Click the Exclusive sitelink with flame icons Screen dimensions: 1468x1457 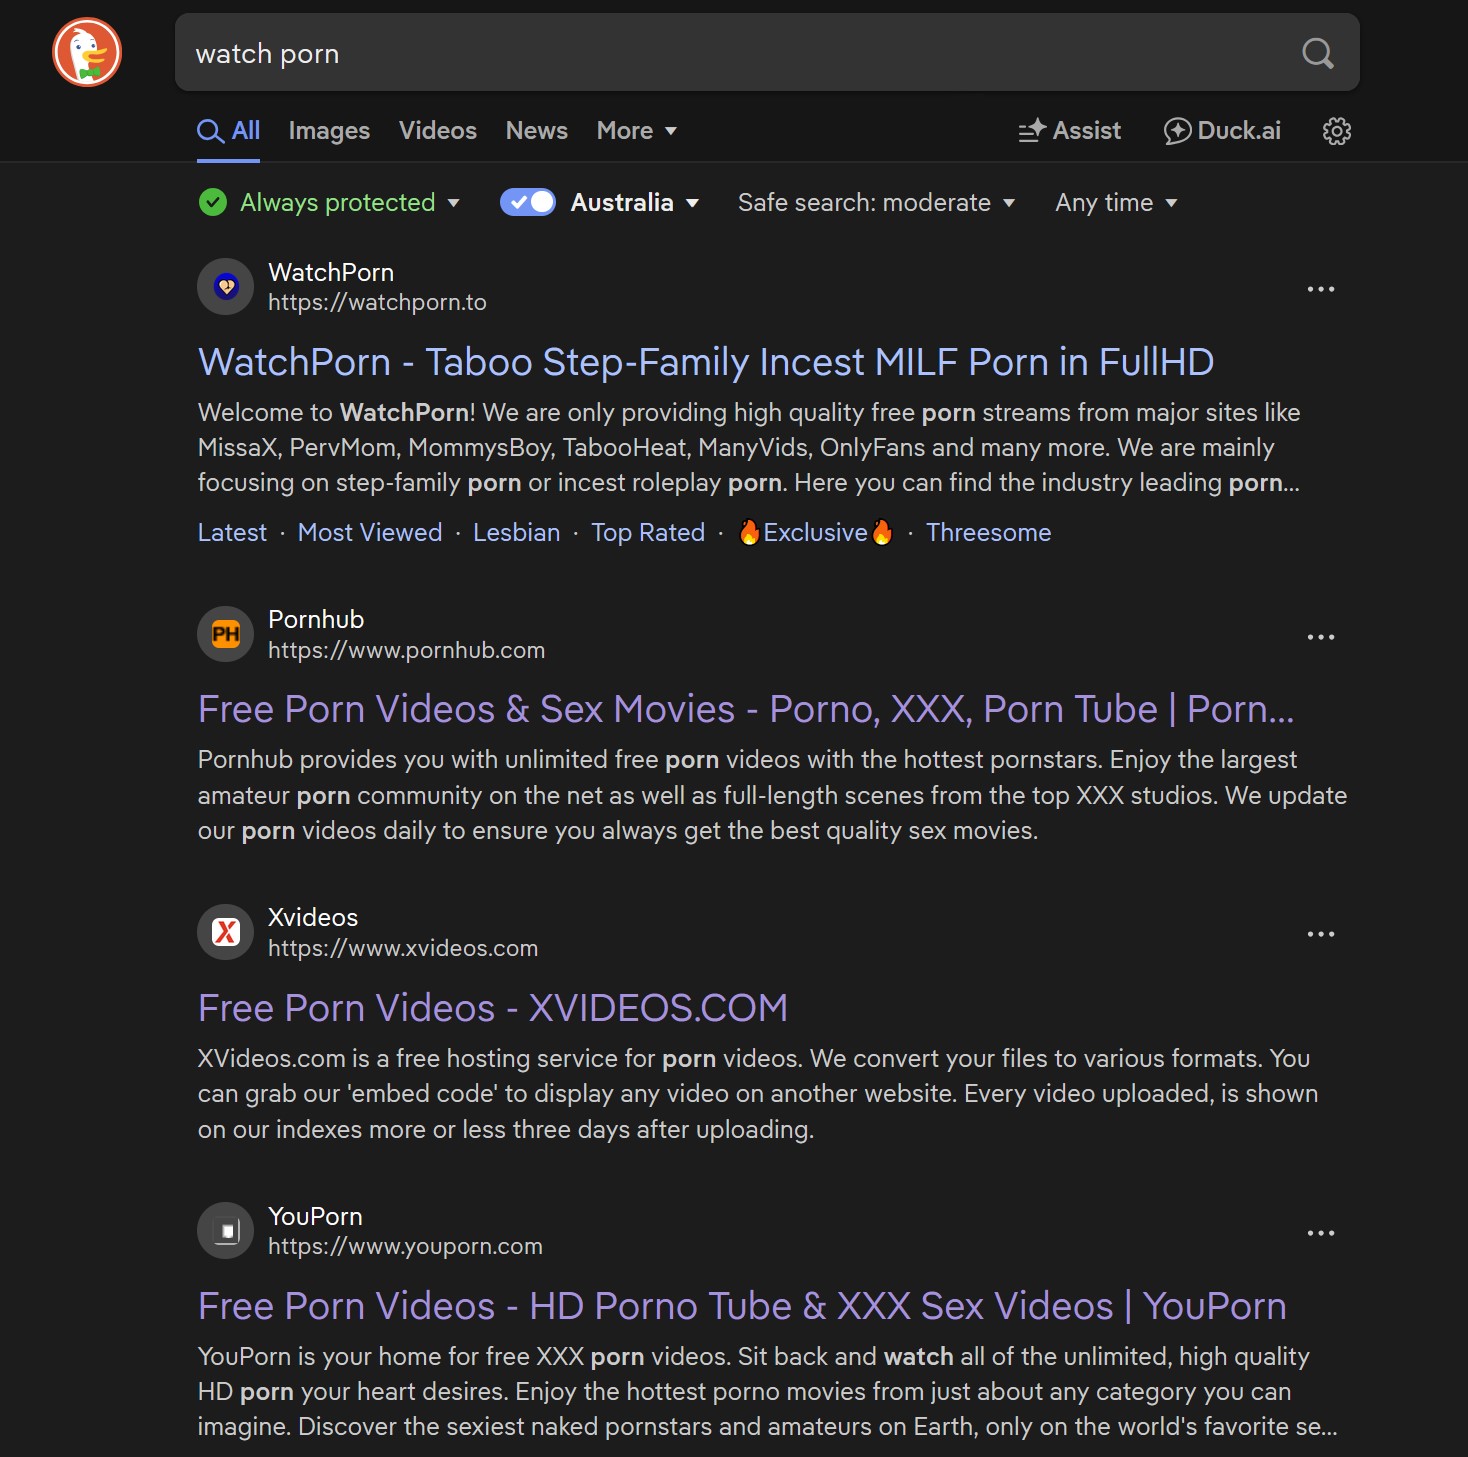coord(815,532)
